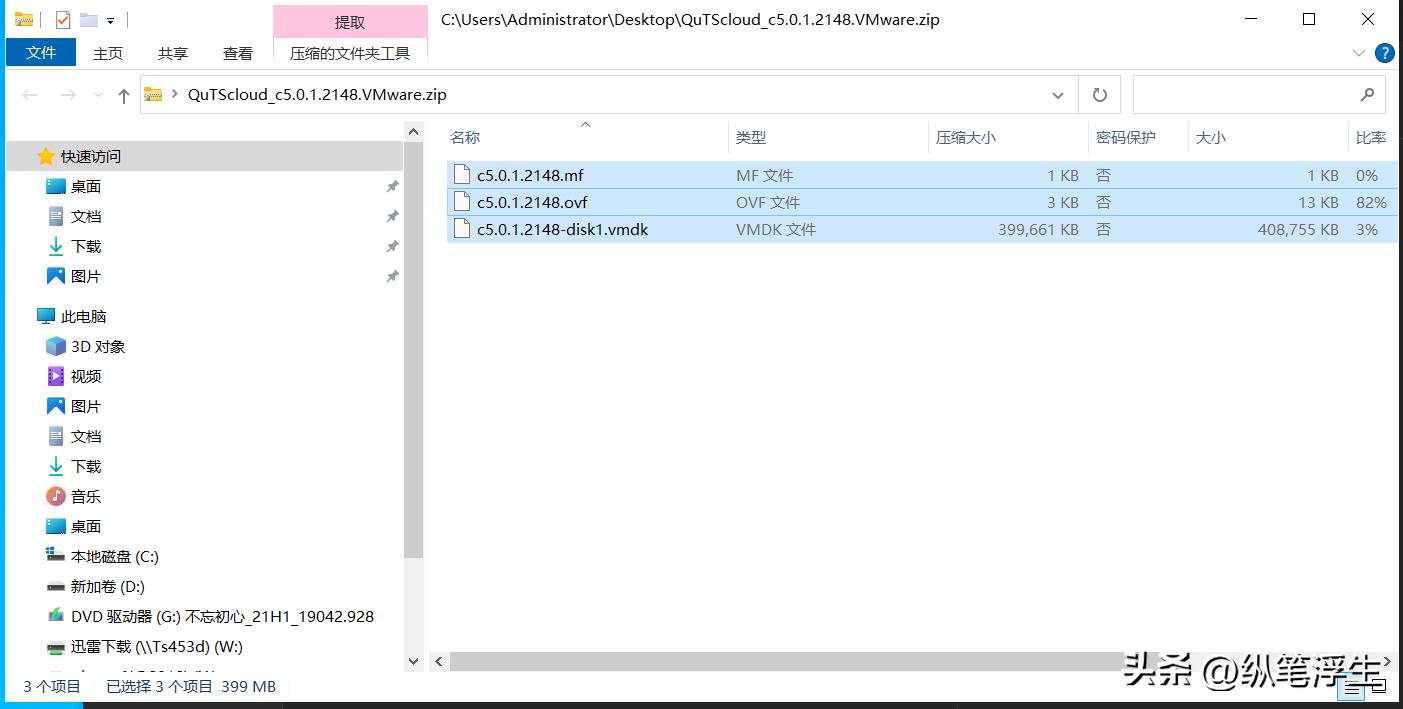Viewport: 1403px width, 709px height.
Task: Switch to details view icon in status bar
Action: [1353, 688]
